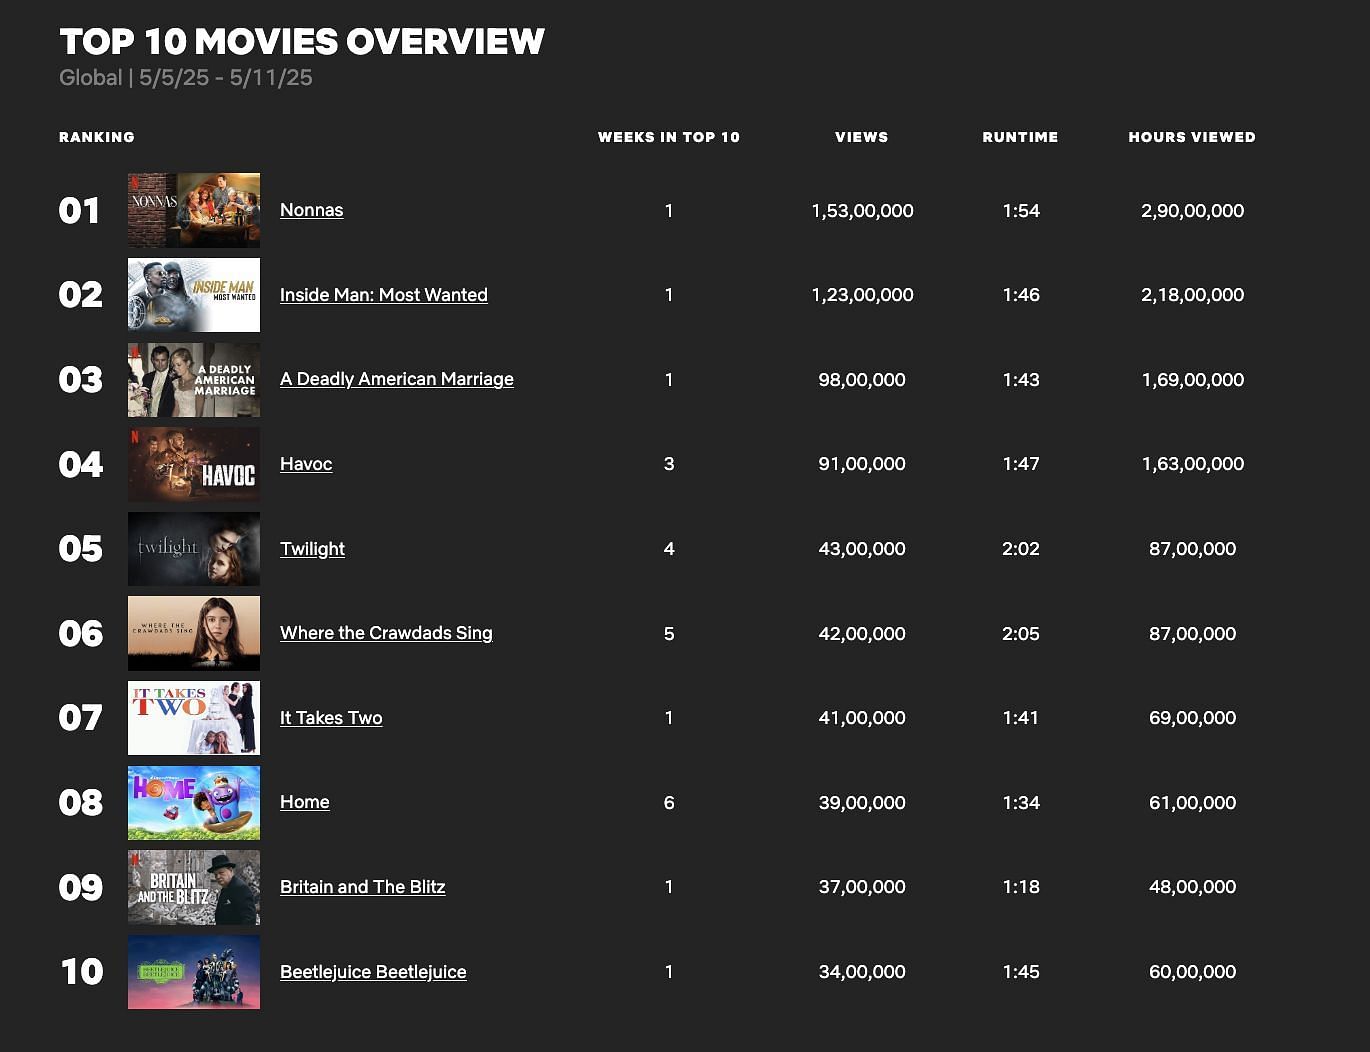Click views value 98,00,000
The image size is (1370, 1052).
point(862,380)
